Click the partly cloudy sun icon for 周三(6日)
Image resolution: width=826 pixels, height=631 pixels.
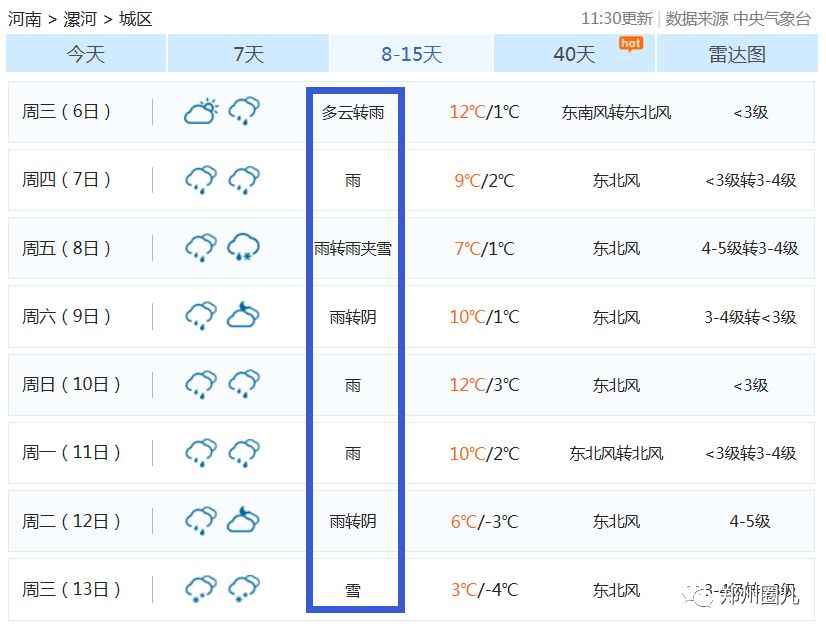coord(201,111)
